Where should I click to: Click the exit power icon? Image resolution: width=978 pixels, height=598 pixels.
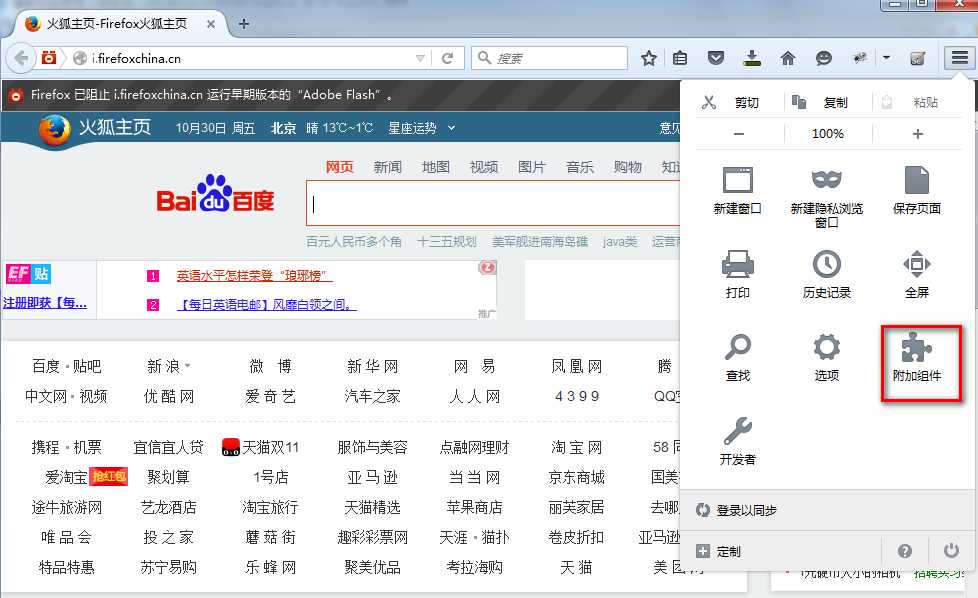click(x=951, y=551)
